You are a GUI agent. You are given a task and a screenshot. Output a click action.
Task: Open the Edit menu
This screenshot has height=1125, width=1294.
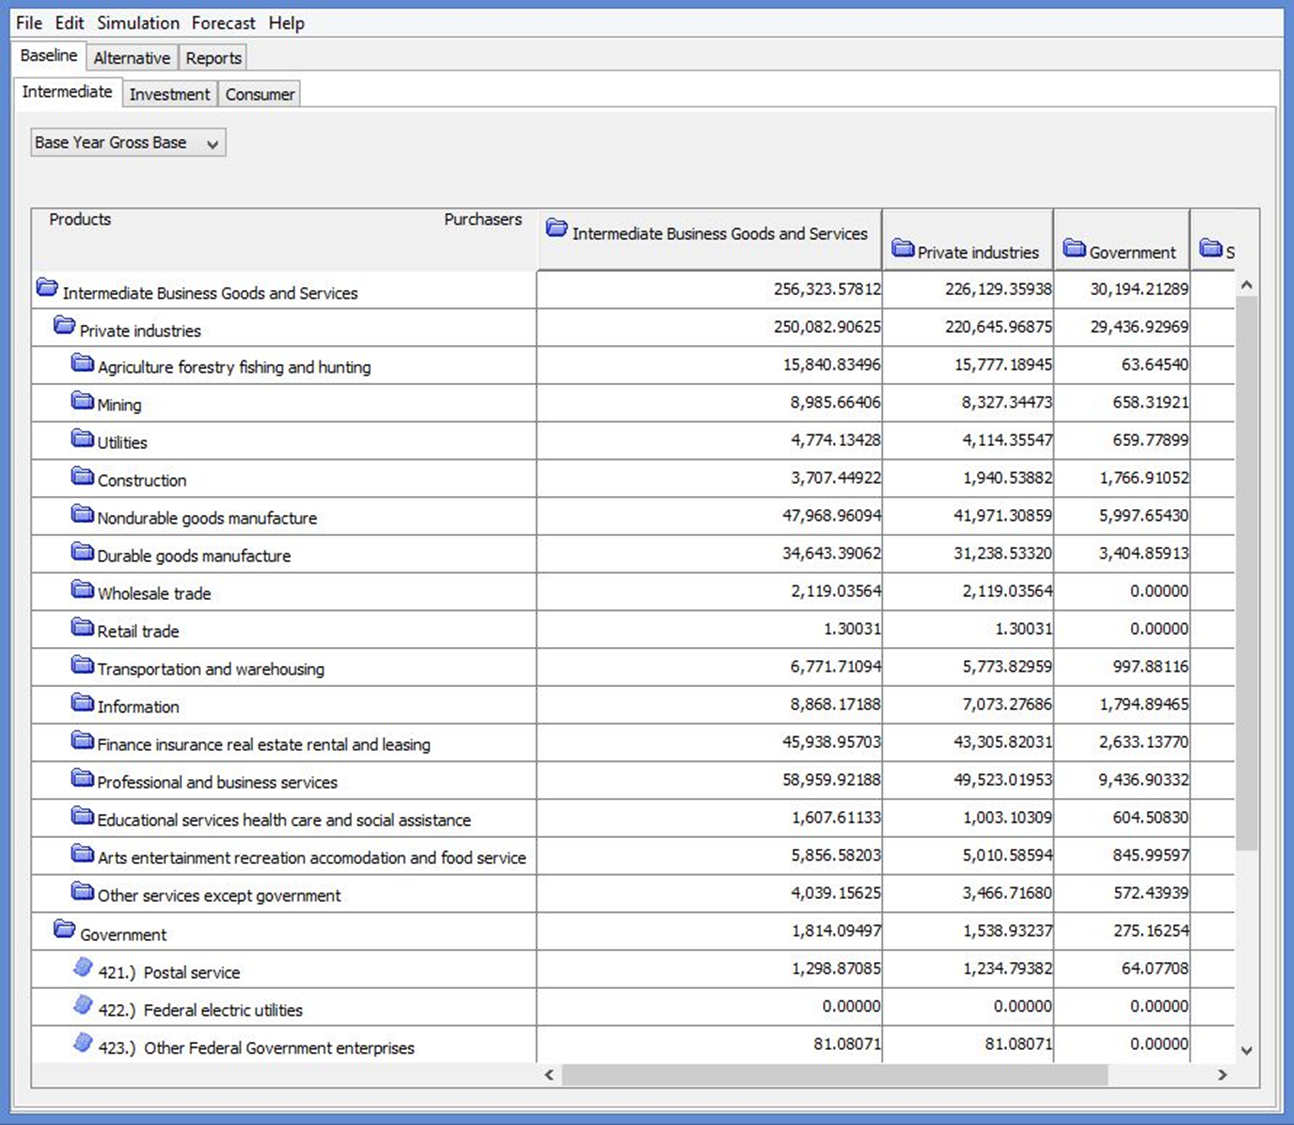coord(69,23)
